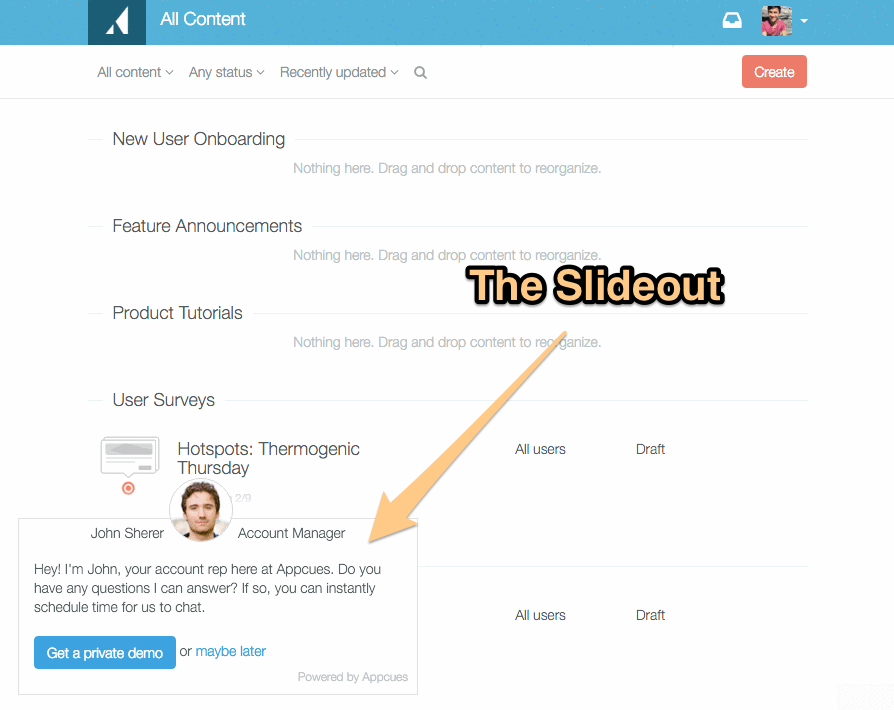This screenshot has width=894, height=710.
Task: Expand the account menu caret
Action: pyautogui.click(x=804, y=21)
